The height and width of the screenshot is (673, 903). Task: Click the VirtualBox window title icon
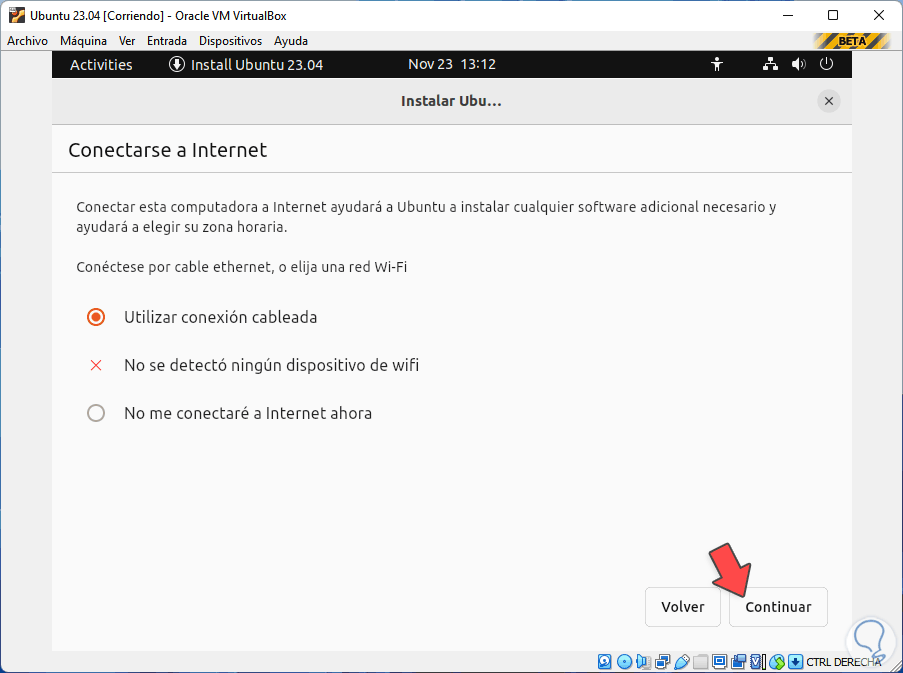[x=17, y=16]
